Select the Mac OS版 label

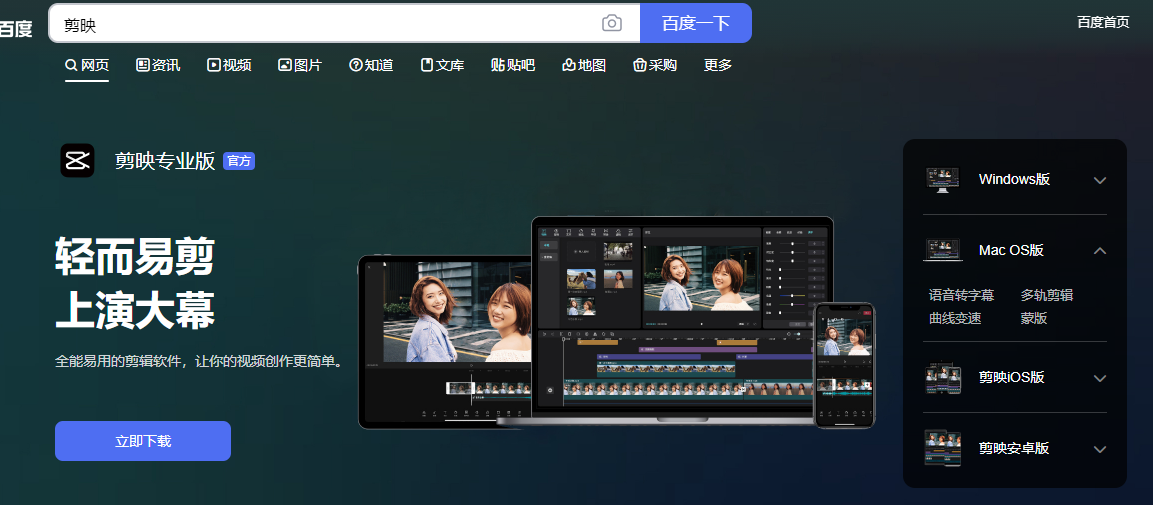pyautogui.click(x=1011, y=250)
